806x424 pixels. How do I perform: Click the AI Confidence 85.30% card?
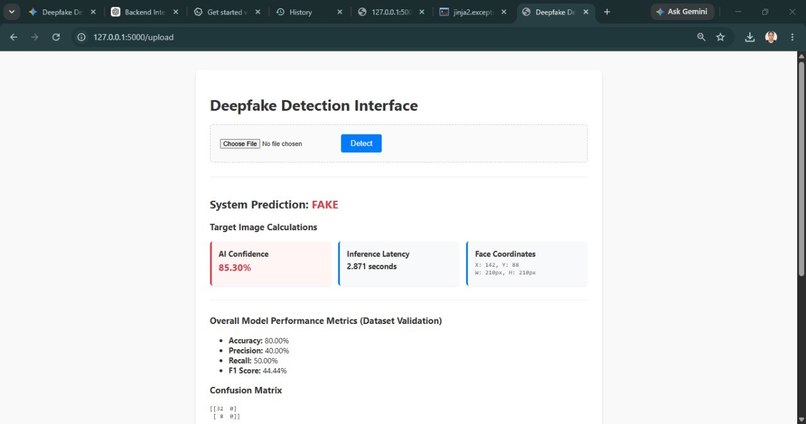click(x=271, y=264)
